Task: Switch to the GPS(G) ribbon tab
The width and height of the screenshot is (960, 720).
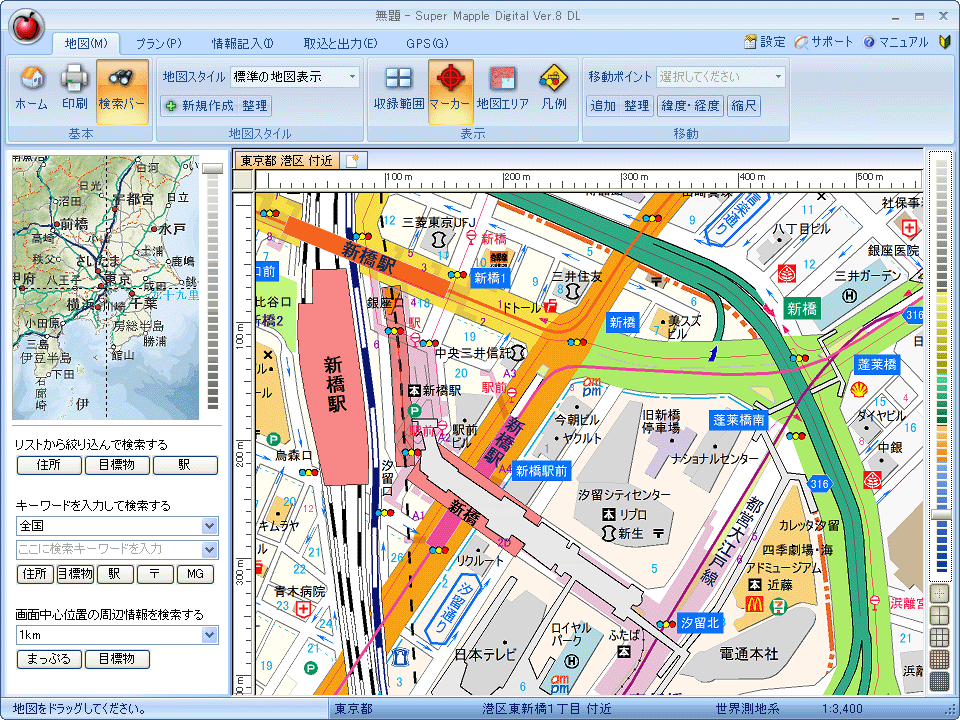Action: point(427,43)
